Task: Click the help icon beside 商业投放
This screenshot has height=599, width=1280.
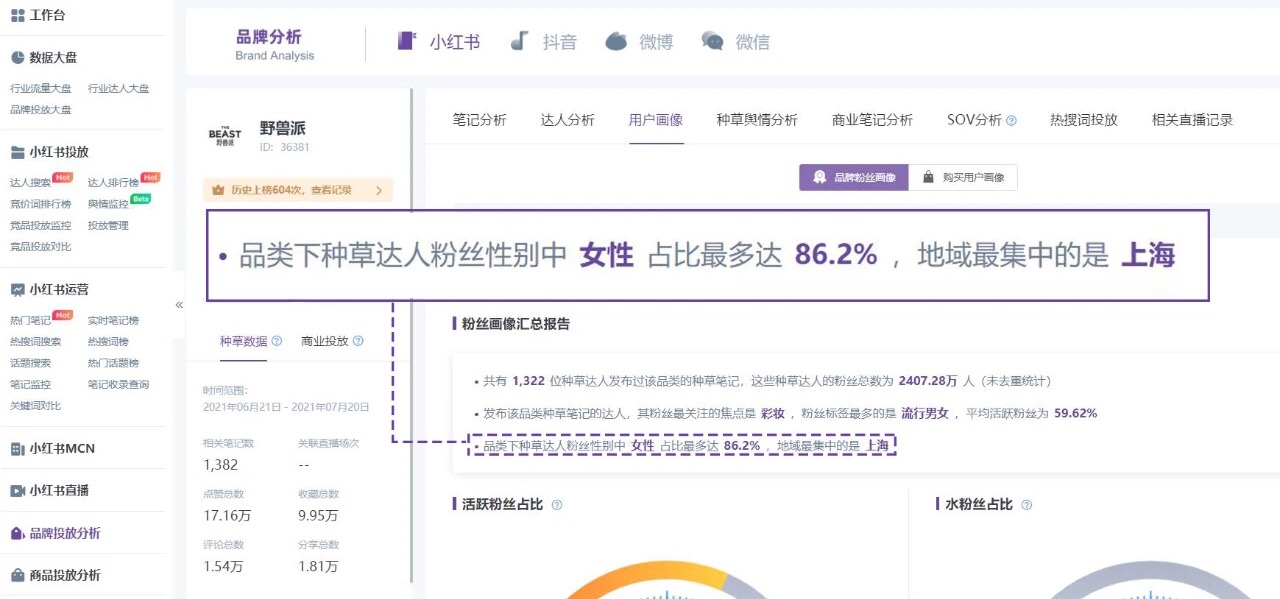Action: pos(358,341)
